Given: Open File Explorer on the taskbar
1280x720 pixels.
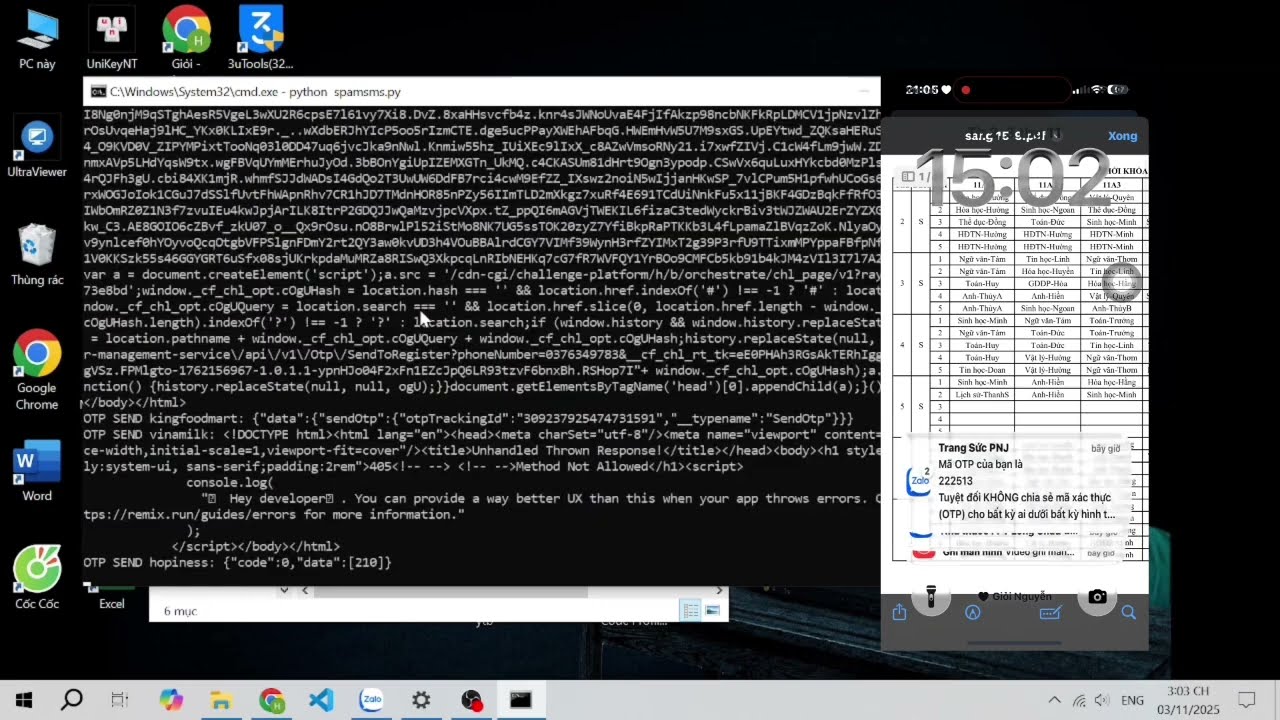Looking at the screenshot, I should (x=221, y=700).
